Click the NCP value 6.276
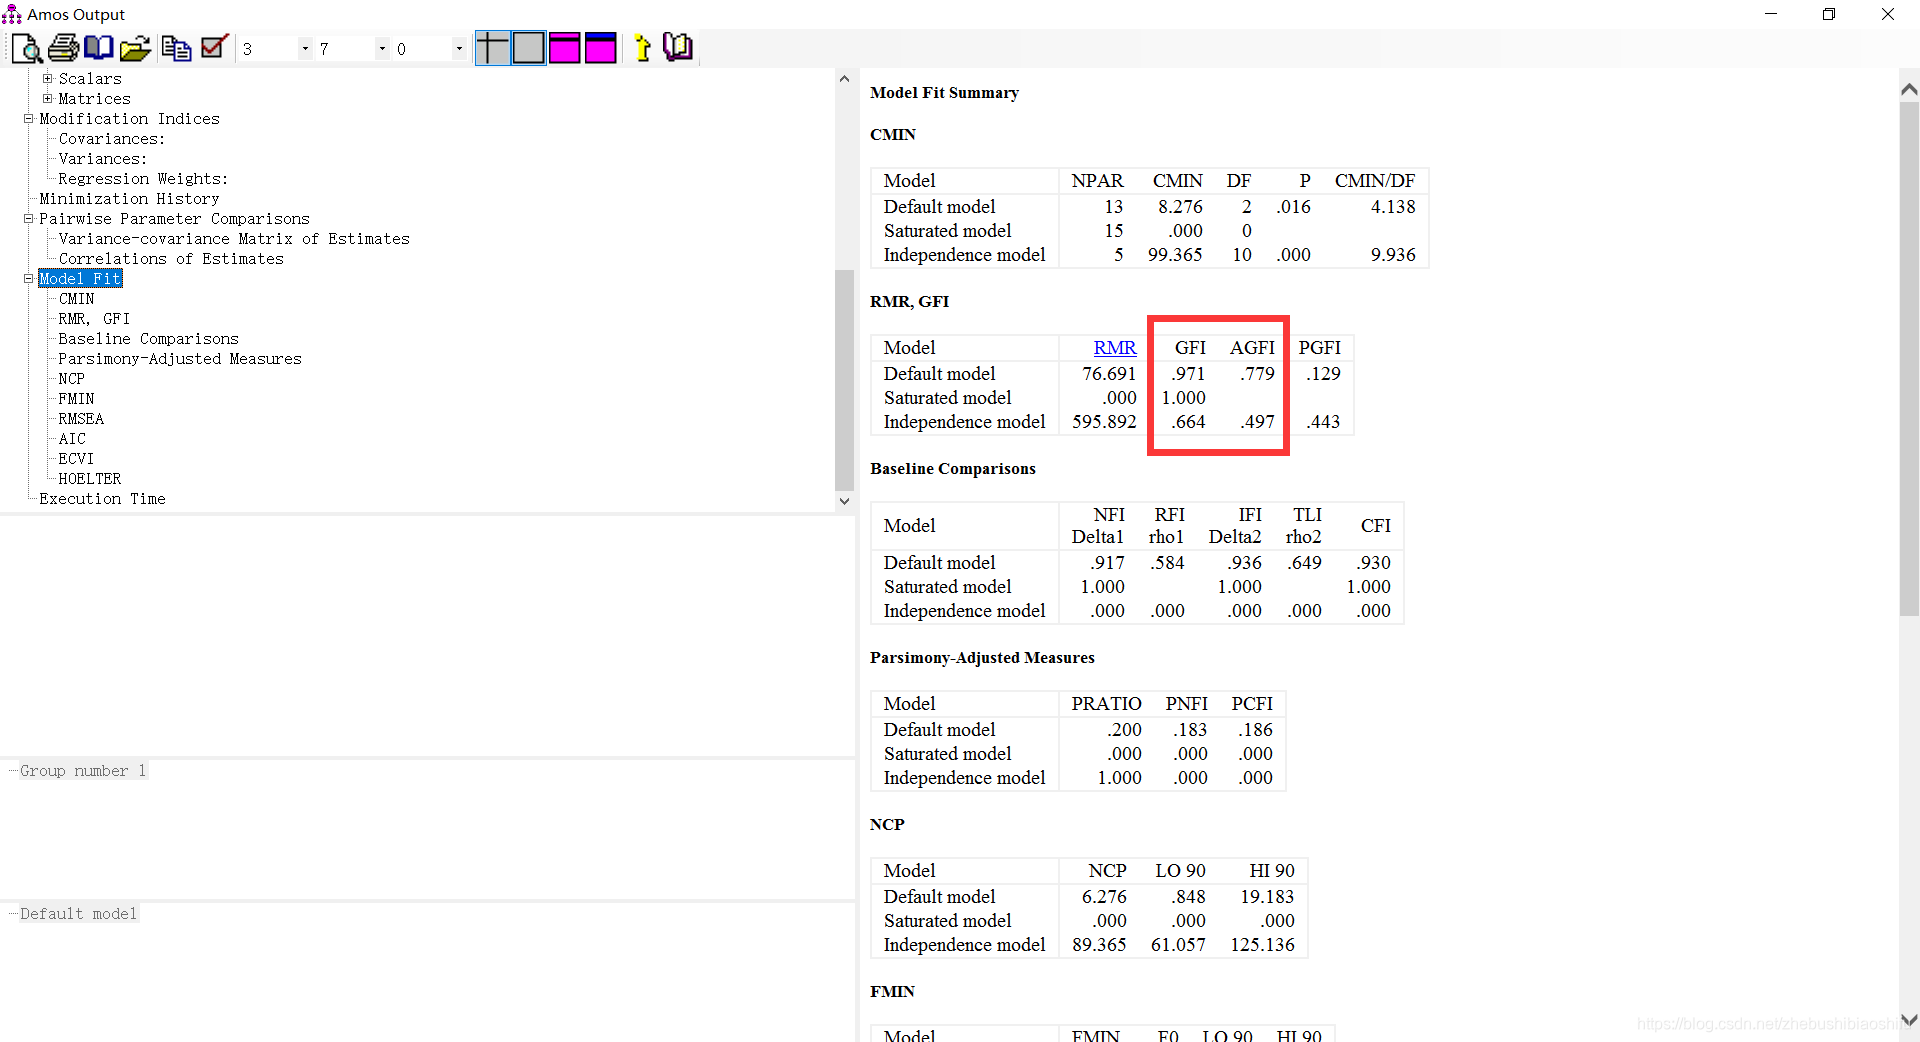The width and height of the screenshot is (1920, 1042). pos(1104,896)
